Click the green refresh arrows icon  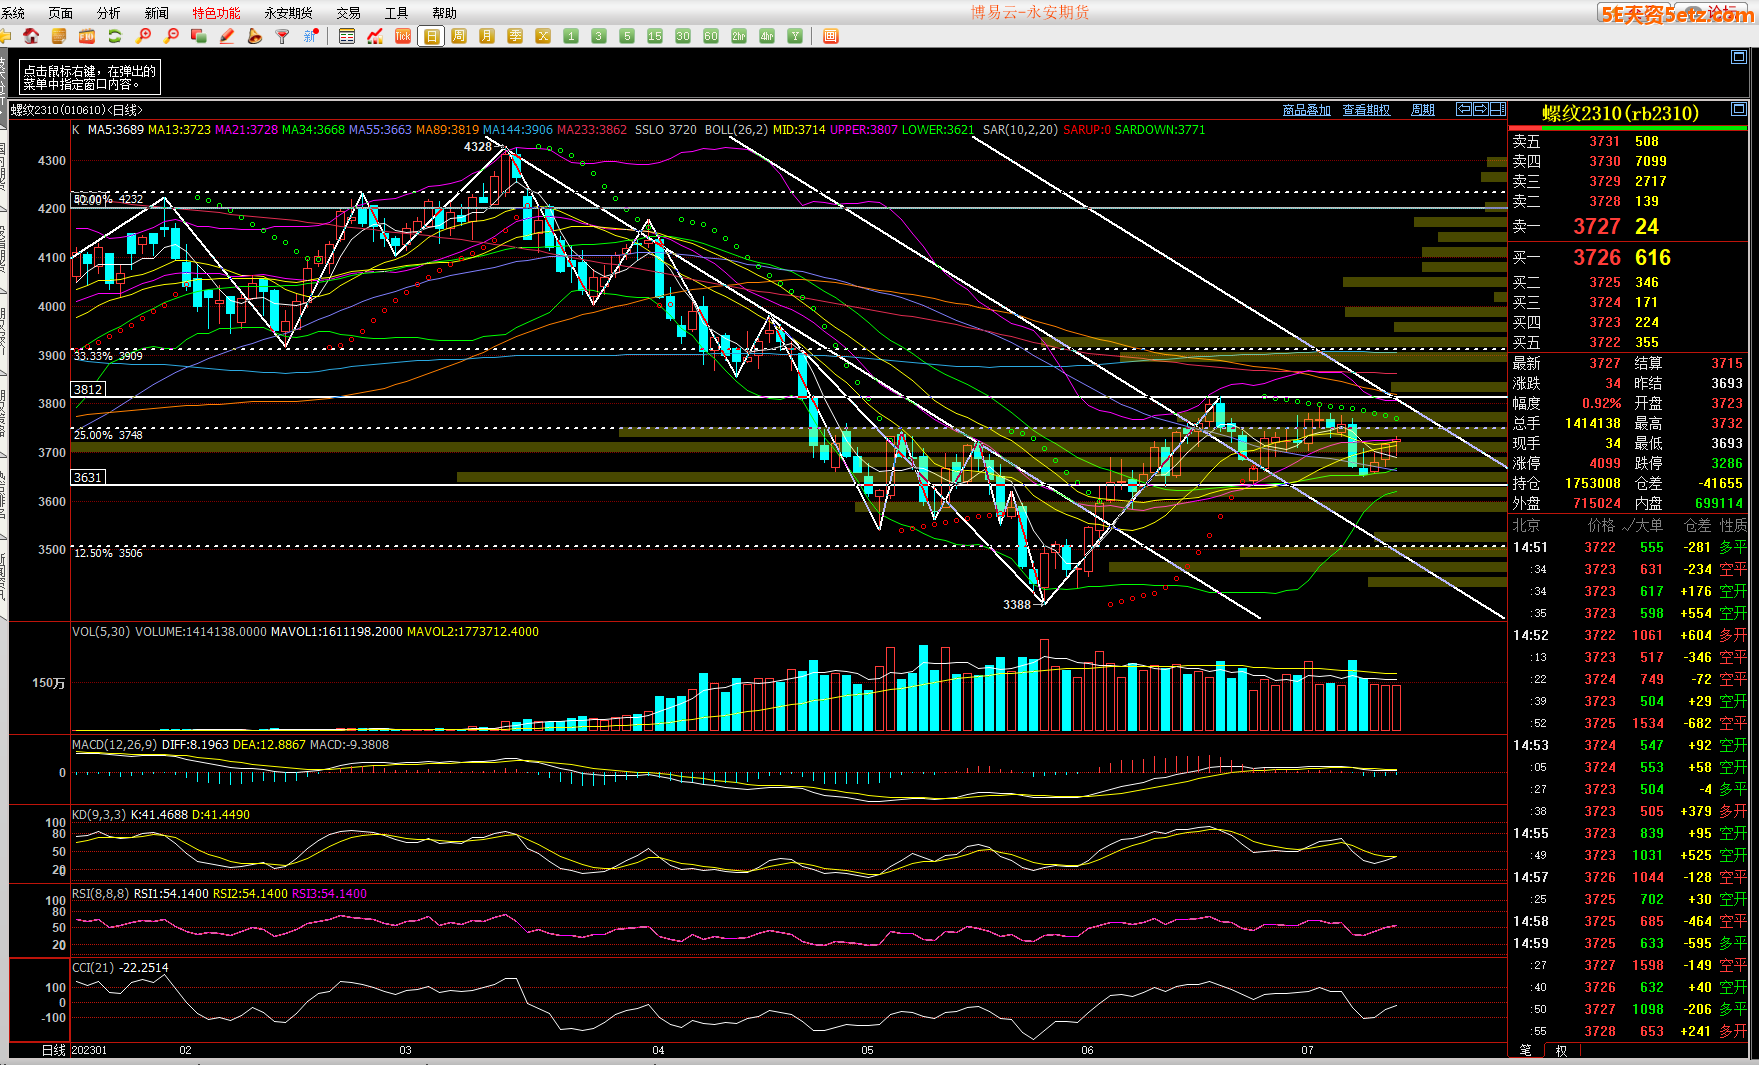pos(115,36)
